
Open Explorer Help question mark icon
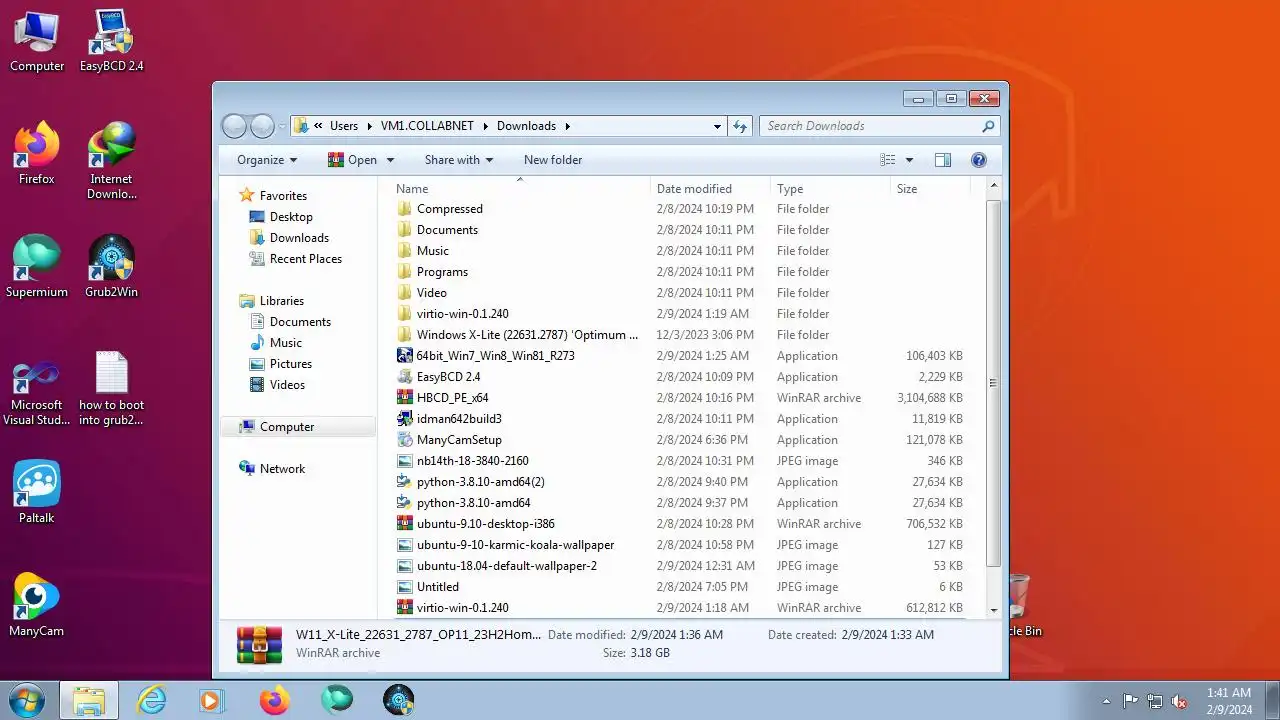click(979, 160)
